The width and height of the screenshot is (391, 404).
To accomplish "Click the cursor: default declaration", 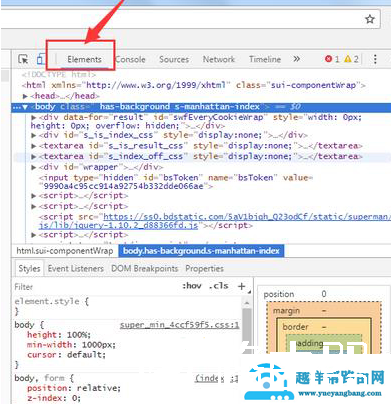I will click(x=66, y=355).
